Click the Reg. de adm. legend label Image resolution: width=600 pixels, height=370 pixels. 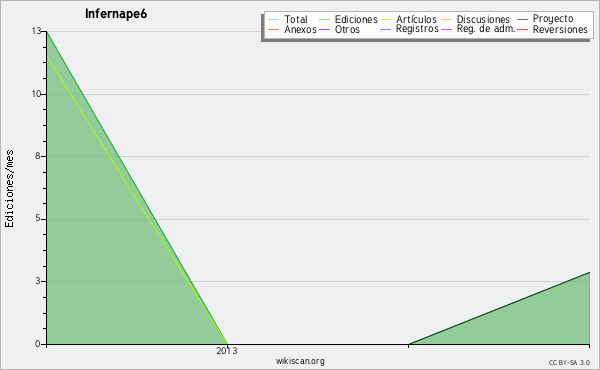click(x=486, y=29)
